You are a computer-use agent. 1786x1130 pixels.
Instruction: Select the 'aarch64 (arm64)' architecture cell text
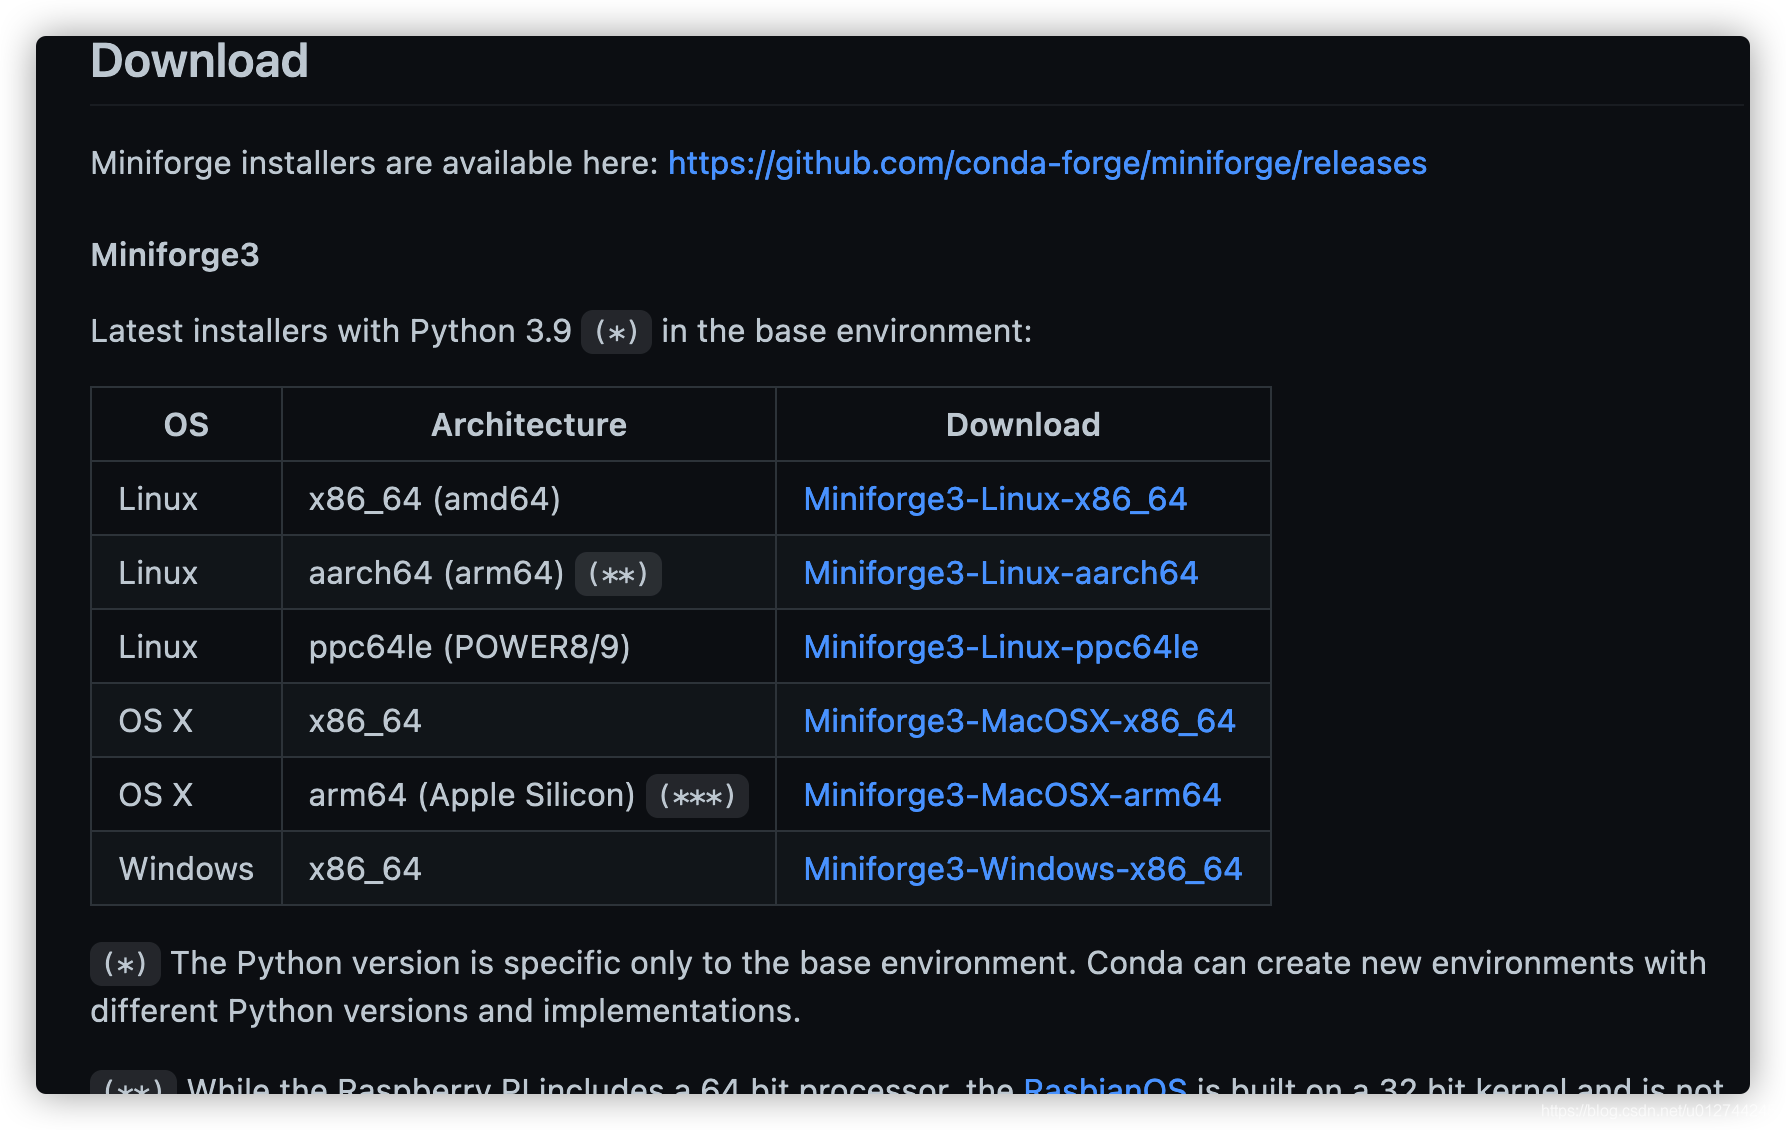pyautogui.click(x=436, y=572)
